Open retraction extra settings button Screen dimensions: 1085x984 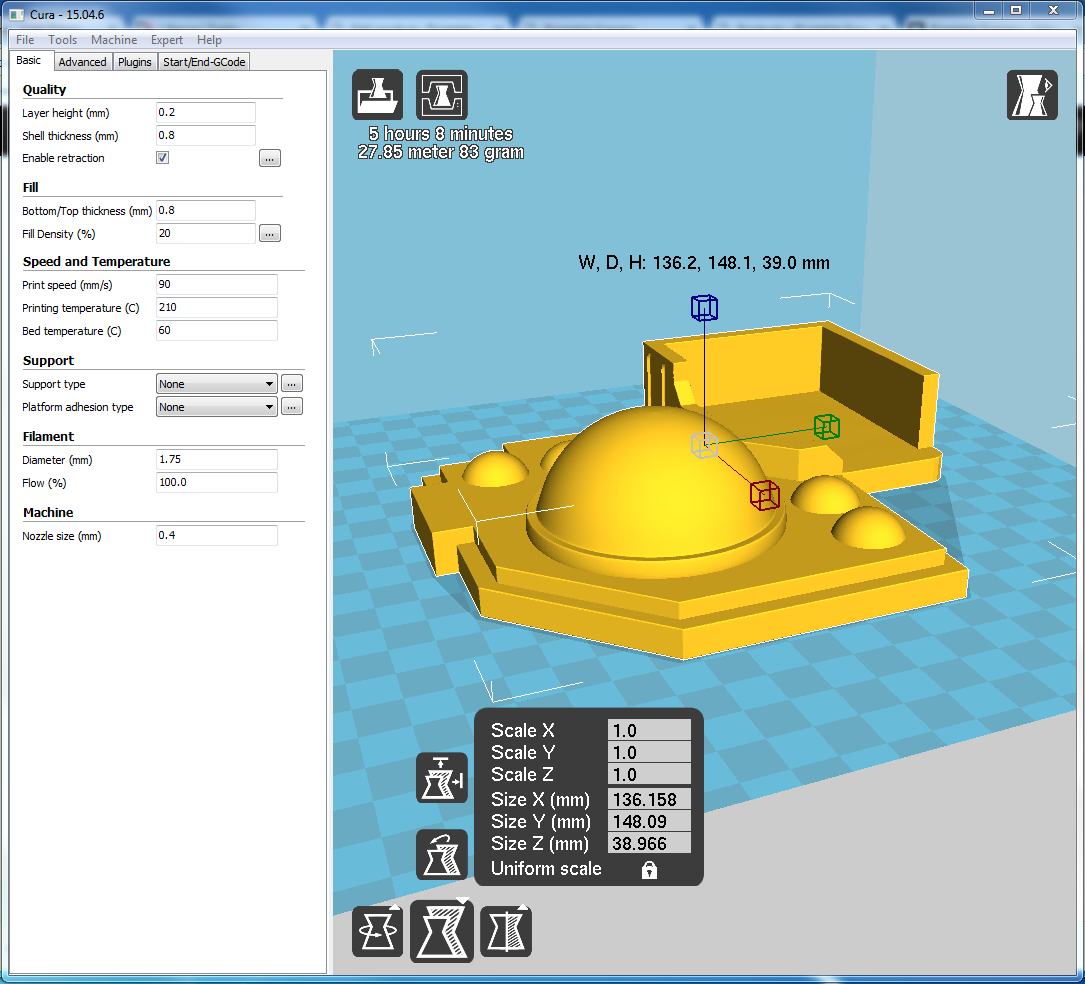coord(270,158)
